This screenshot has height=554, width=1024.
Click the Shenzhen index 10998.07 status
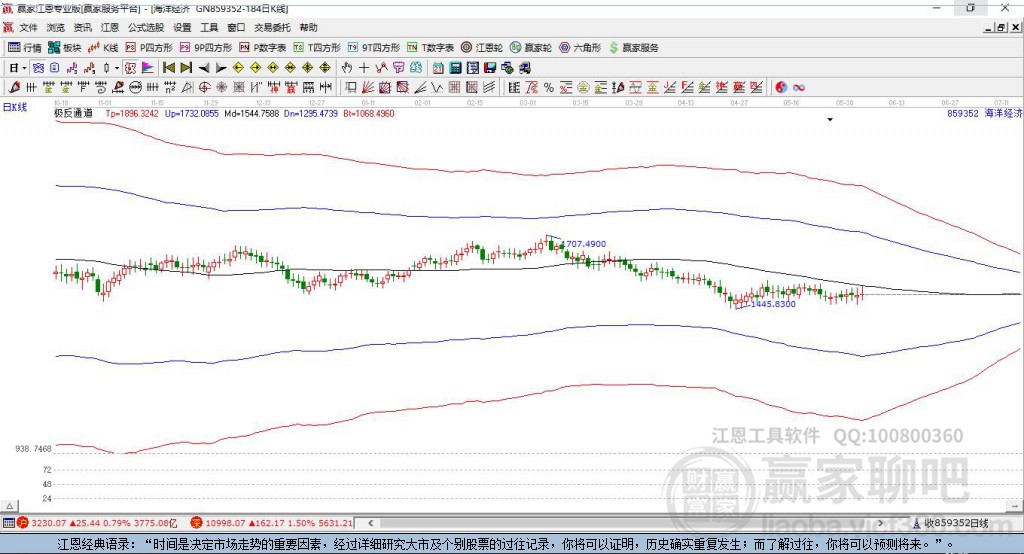pos(272,523)
